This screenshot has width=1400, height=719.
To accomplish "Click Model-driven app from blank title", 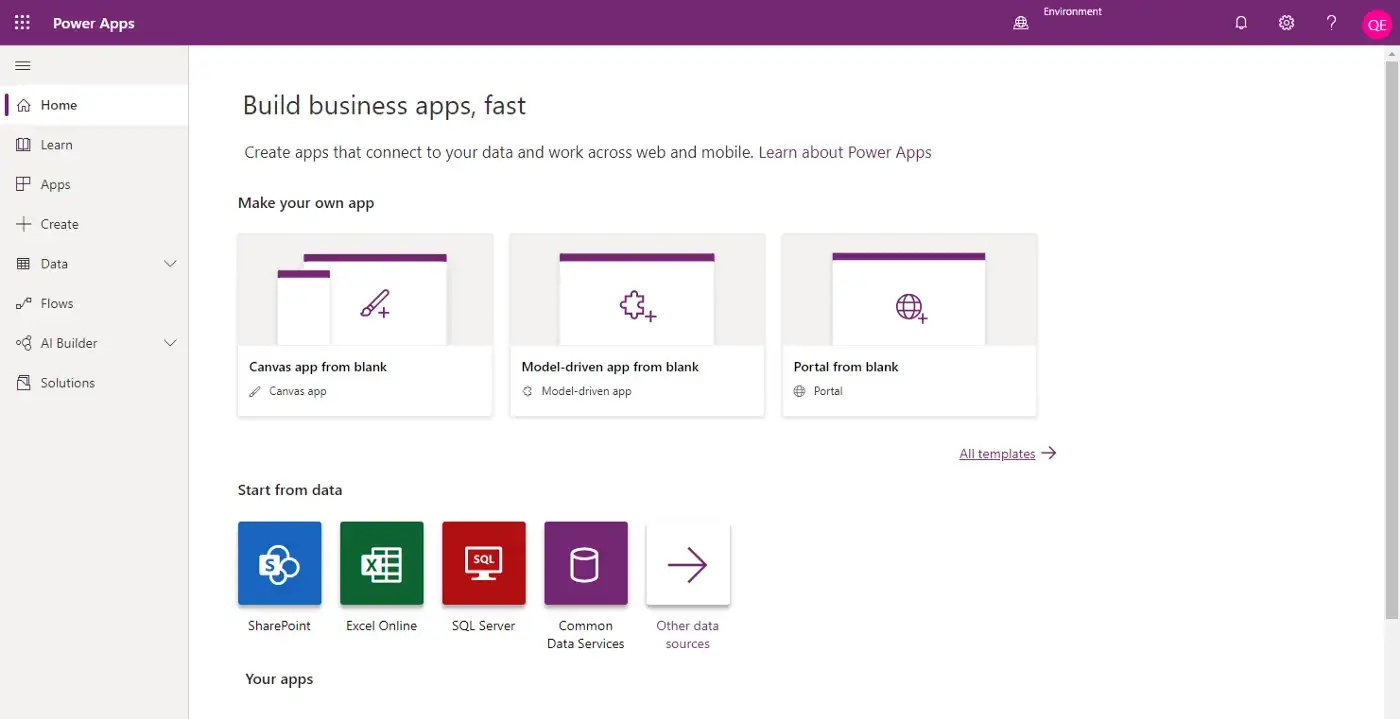I will pos(610,367).
